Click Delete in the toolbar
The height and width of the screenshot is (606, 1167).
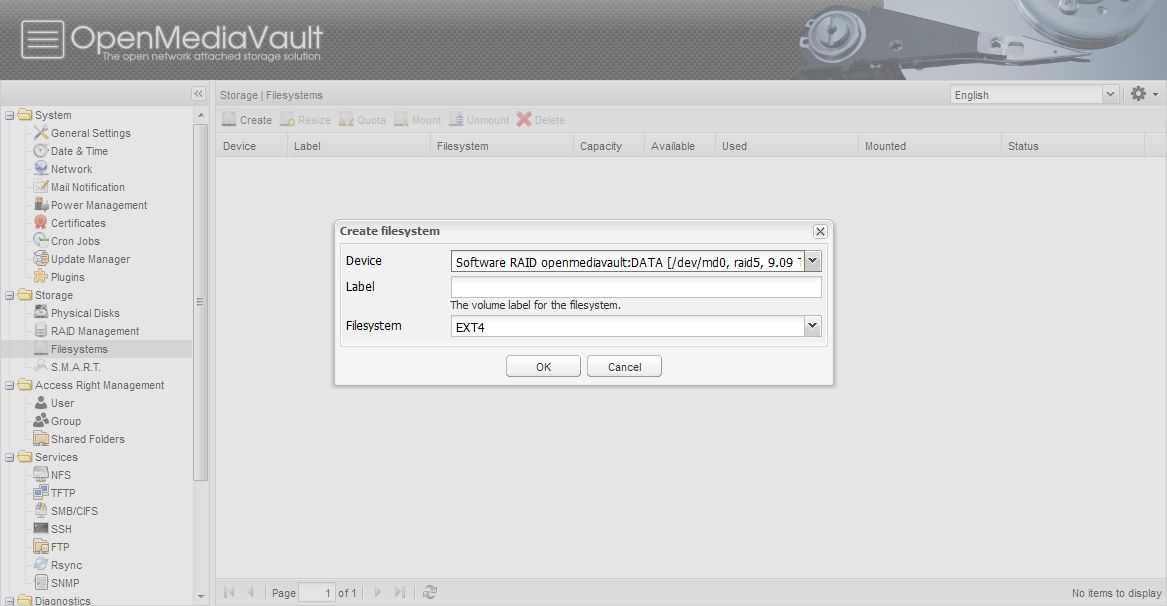click(541, 120)
